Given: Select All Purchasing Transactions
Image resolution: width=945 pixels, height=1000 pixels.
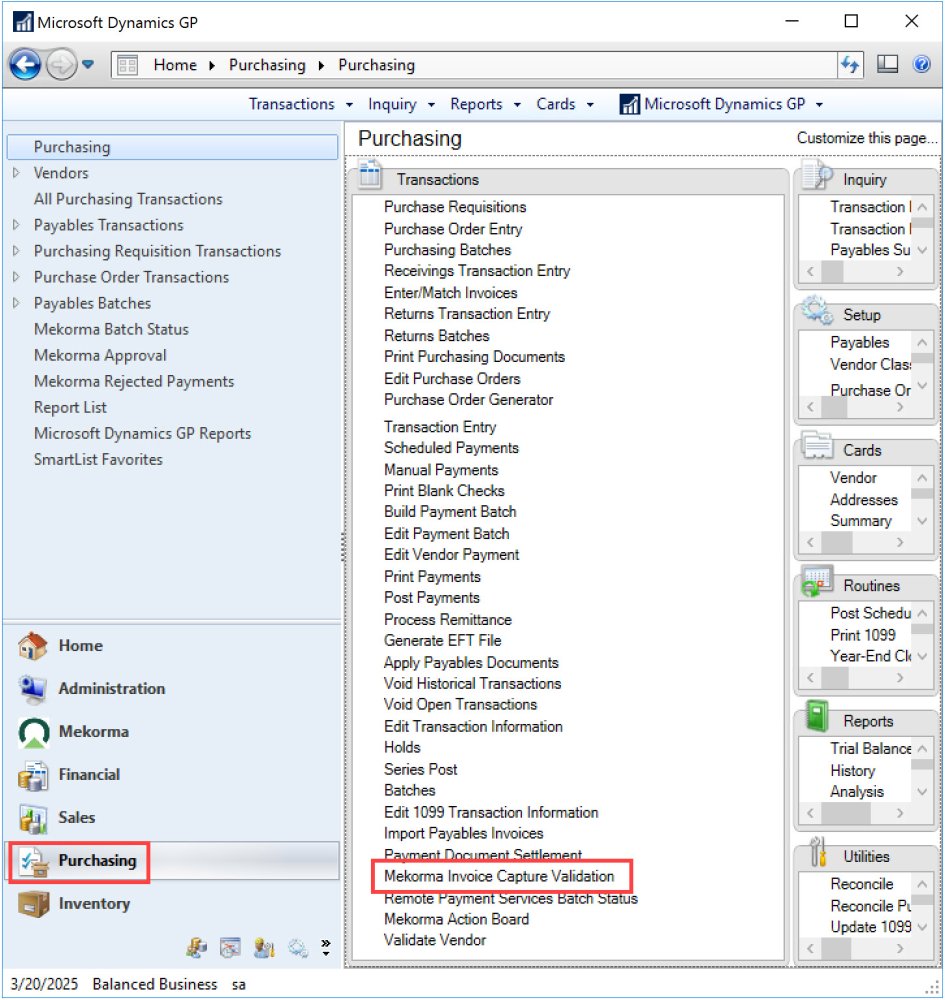Looking at the screenshot, I should [x=128, y=199].
